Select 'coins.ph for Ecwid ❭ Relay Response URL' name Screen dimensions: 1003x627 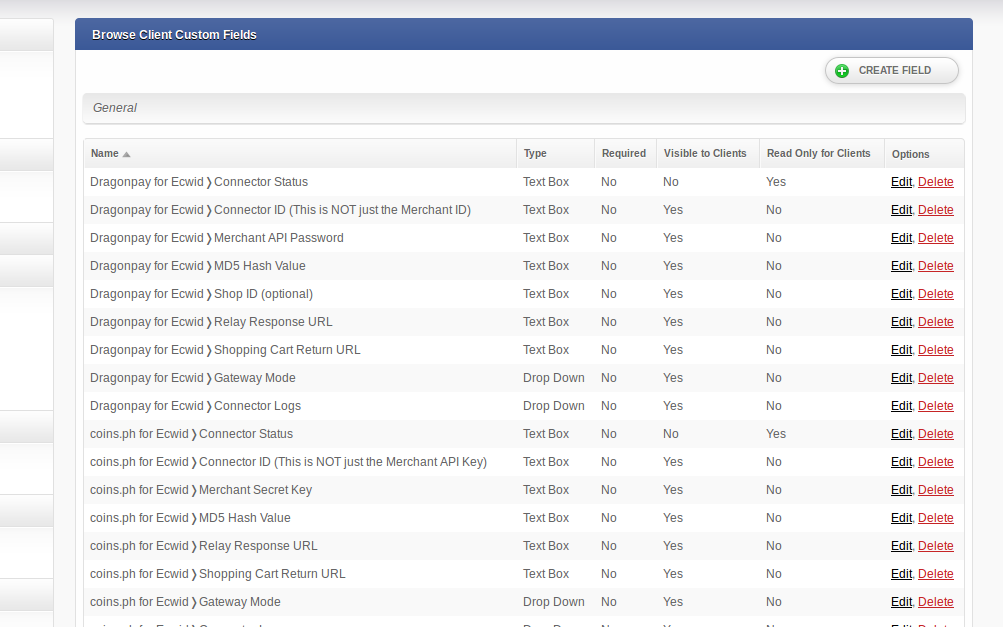203,546
